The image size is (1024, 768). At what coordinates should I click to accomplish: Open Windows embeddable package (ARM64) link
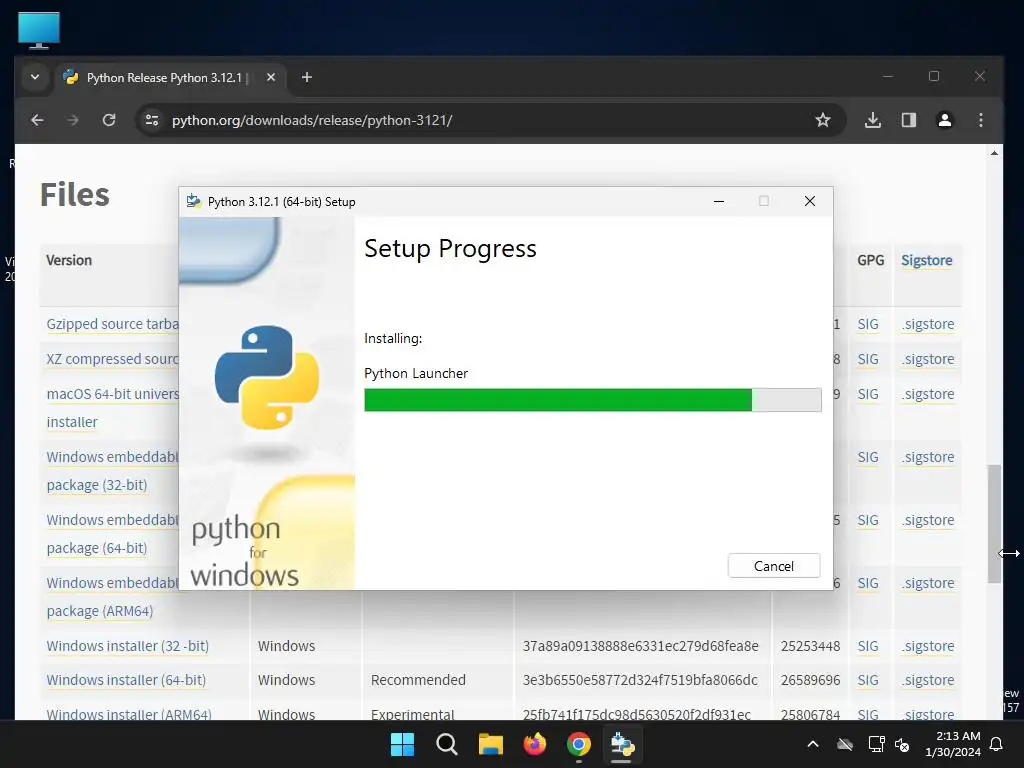pyautogui.click(x=112, y=596)
